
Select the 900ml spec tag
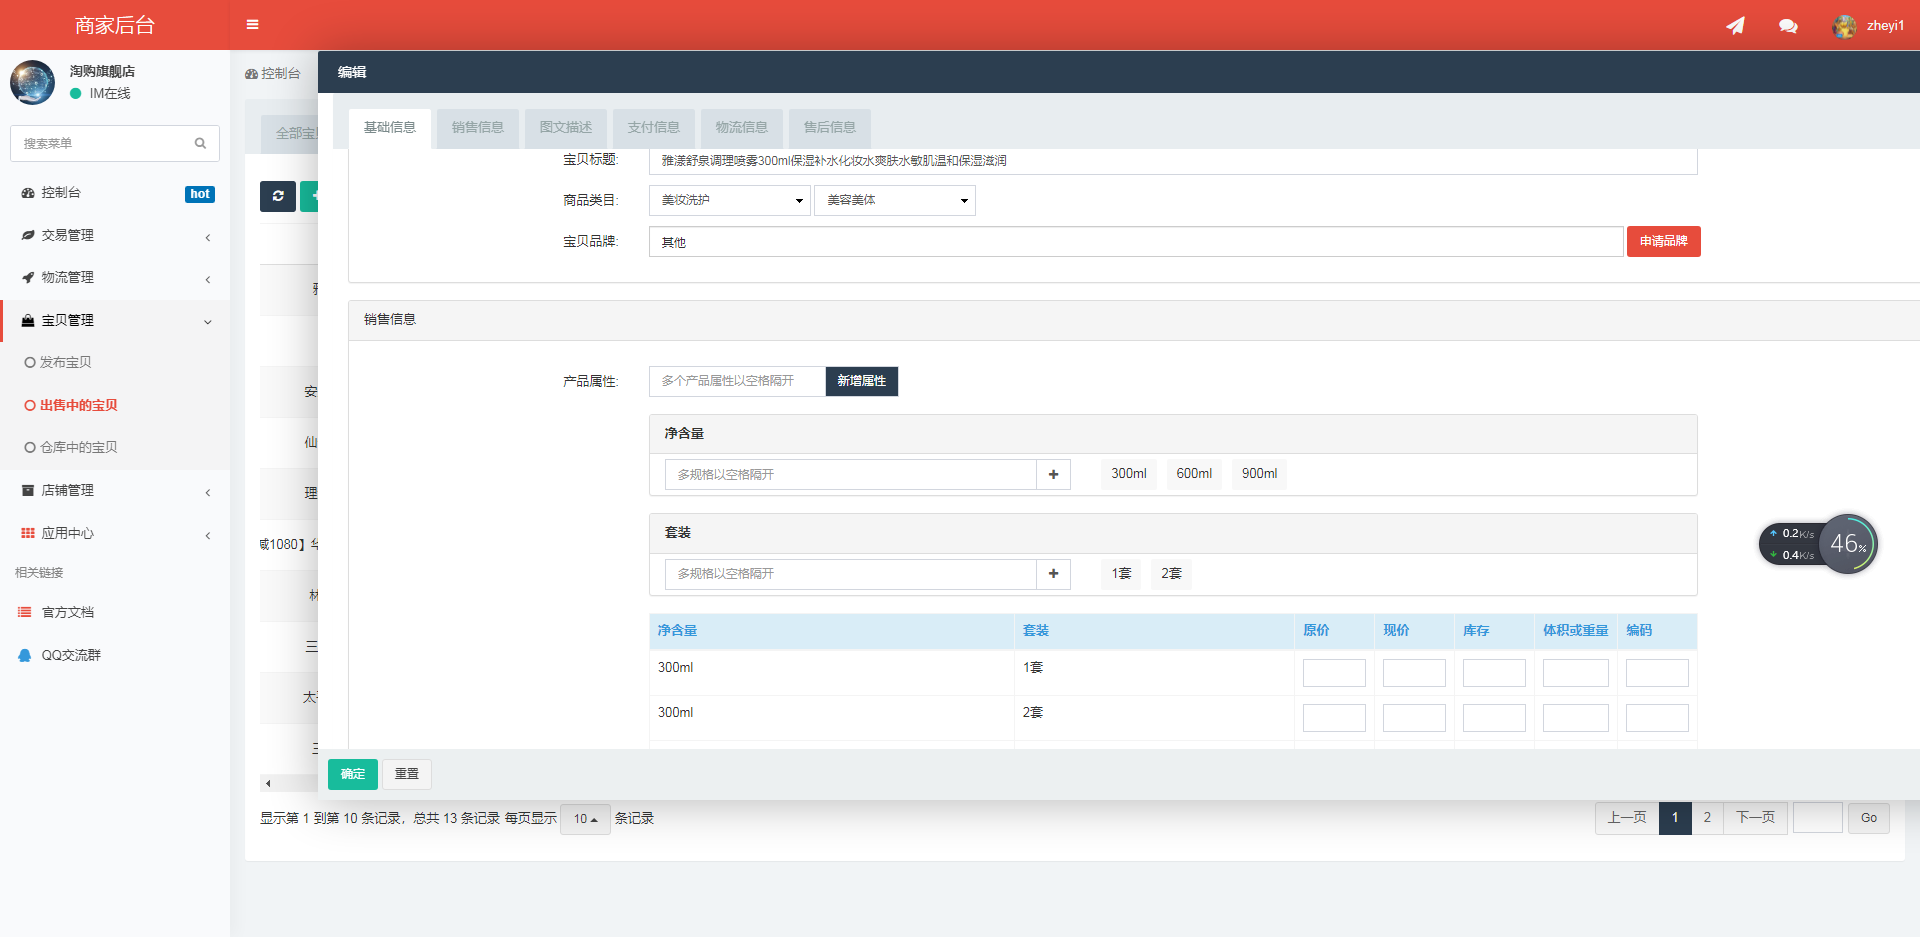(x=1259, y=474)
